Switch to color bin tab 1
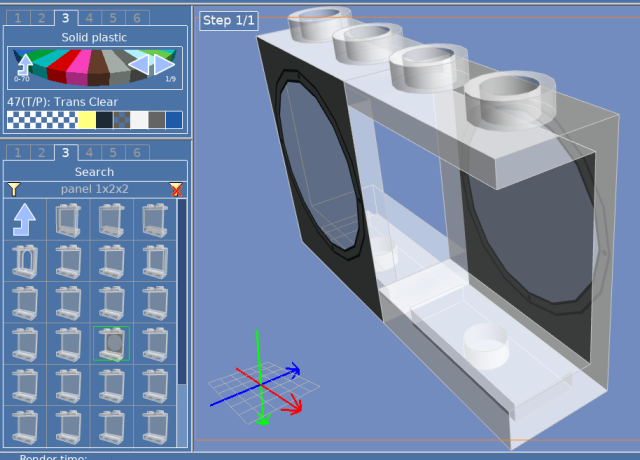 pos(18,18)
